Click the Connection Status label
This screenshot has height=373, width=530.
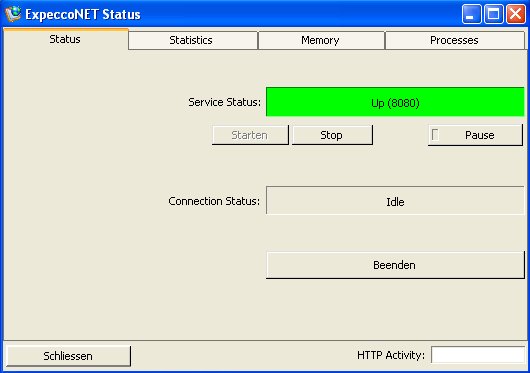click(x=214, y=201)
